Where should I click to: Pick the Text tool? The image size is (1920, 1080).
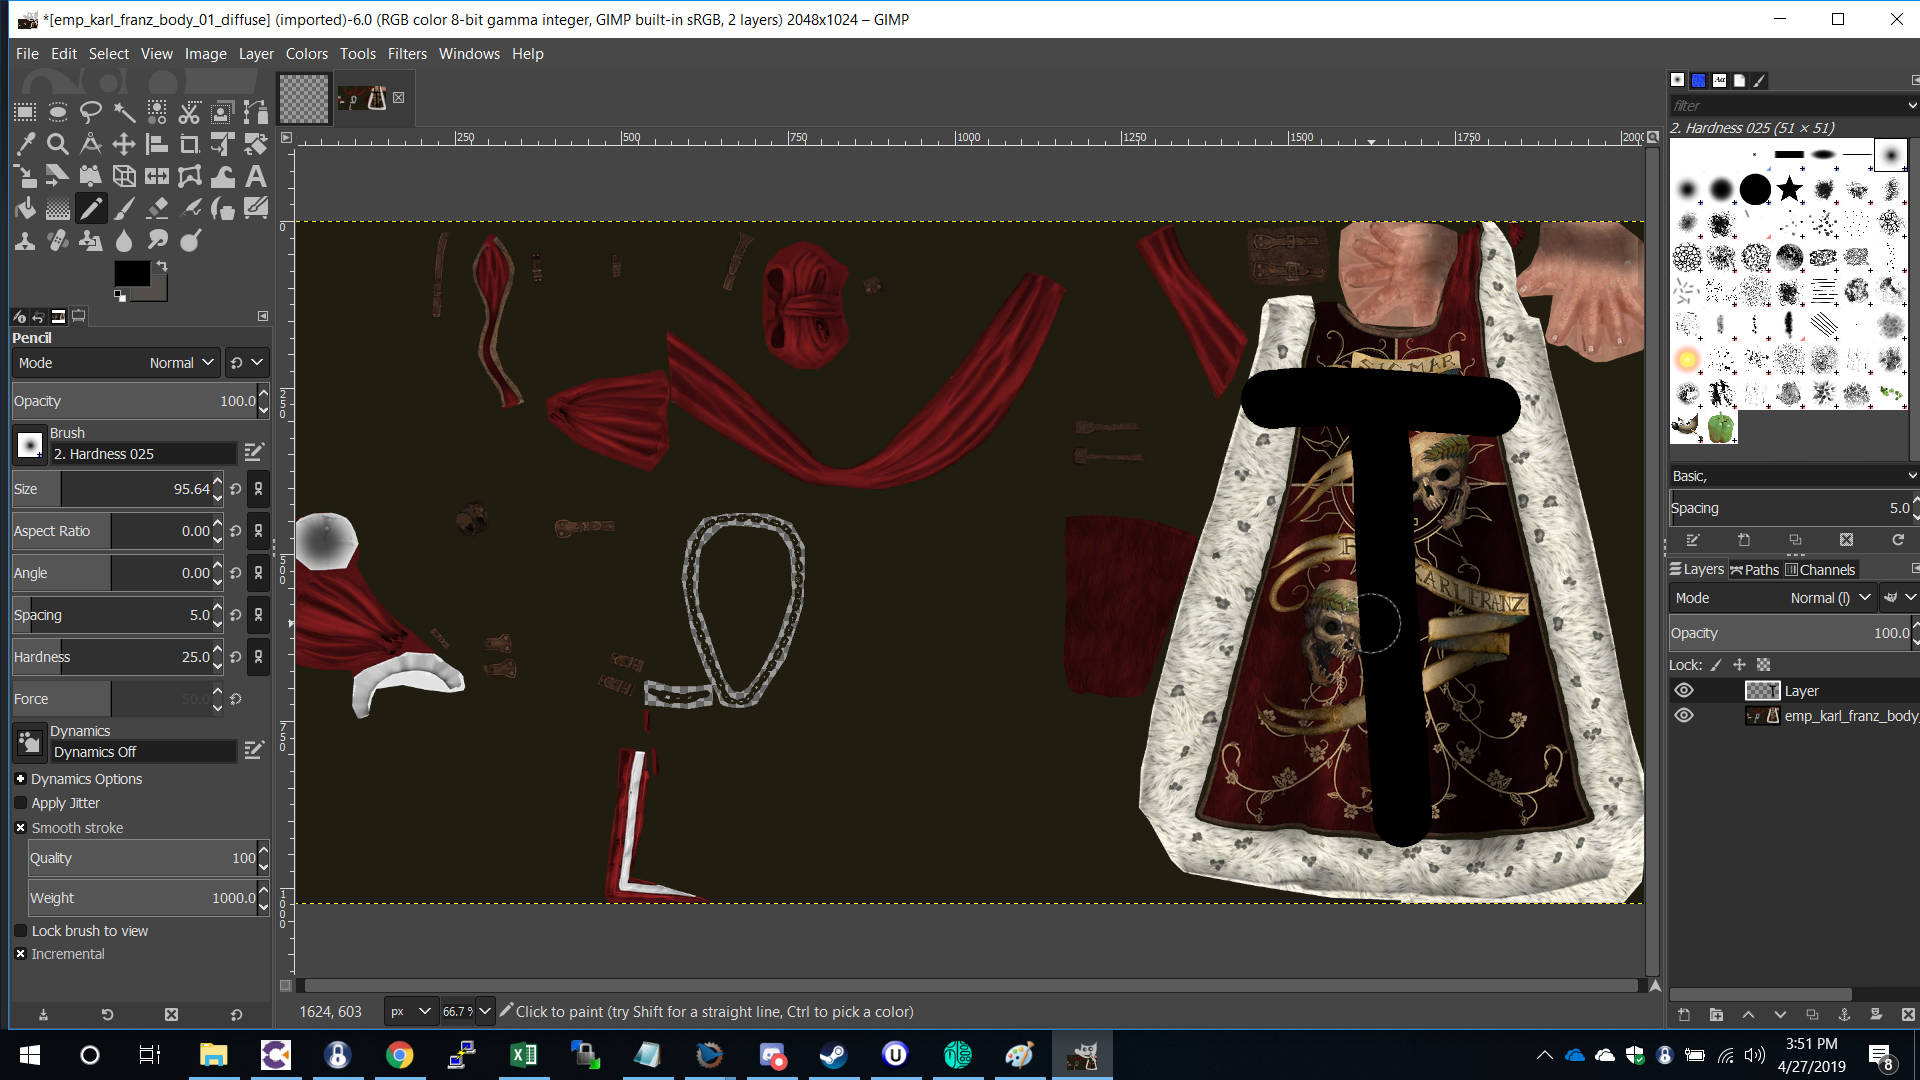tap(256, 176)
